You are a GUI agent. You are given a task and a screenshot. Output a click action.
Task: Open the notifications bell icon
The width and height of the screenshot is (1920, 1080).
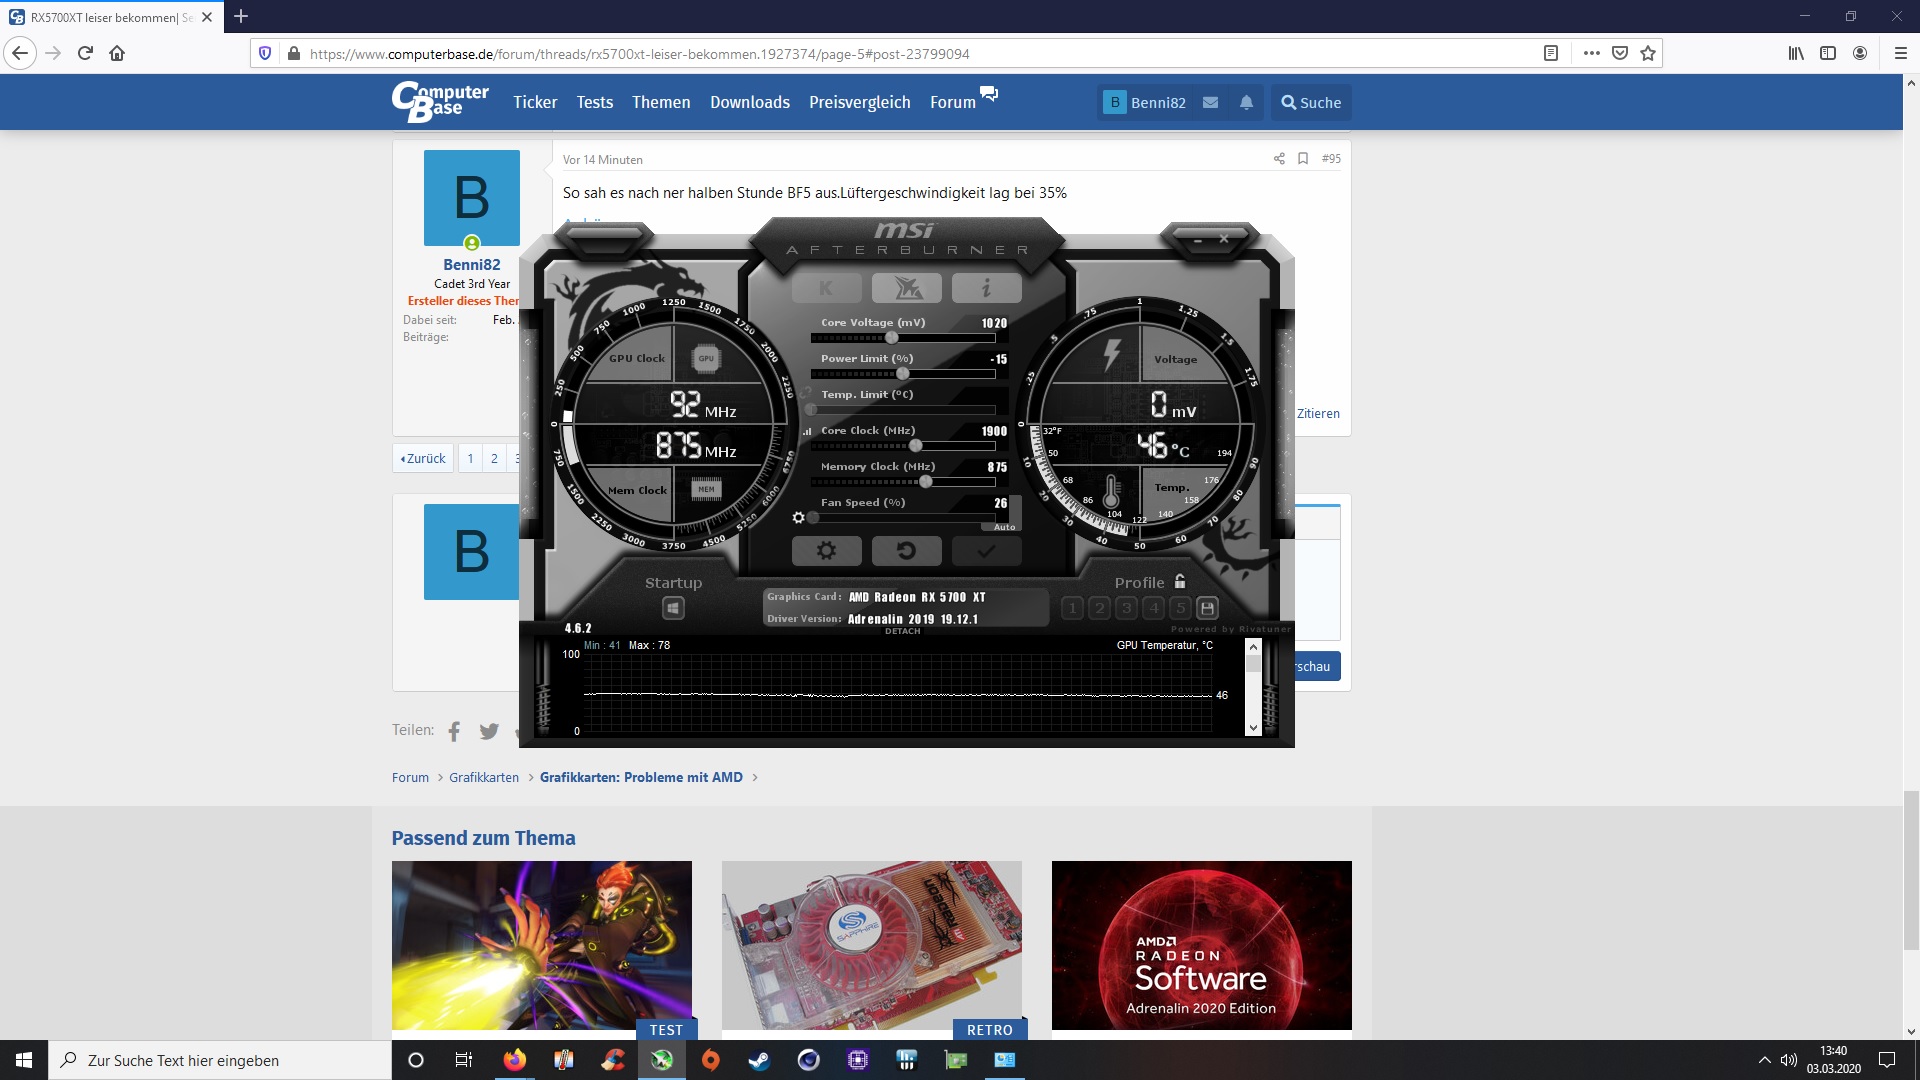coord(1246,102)
